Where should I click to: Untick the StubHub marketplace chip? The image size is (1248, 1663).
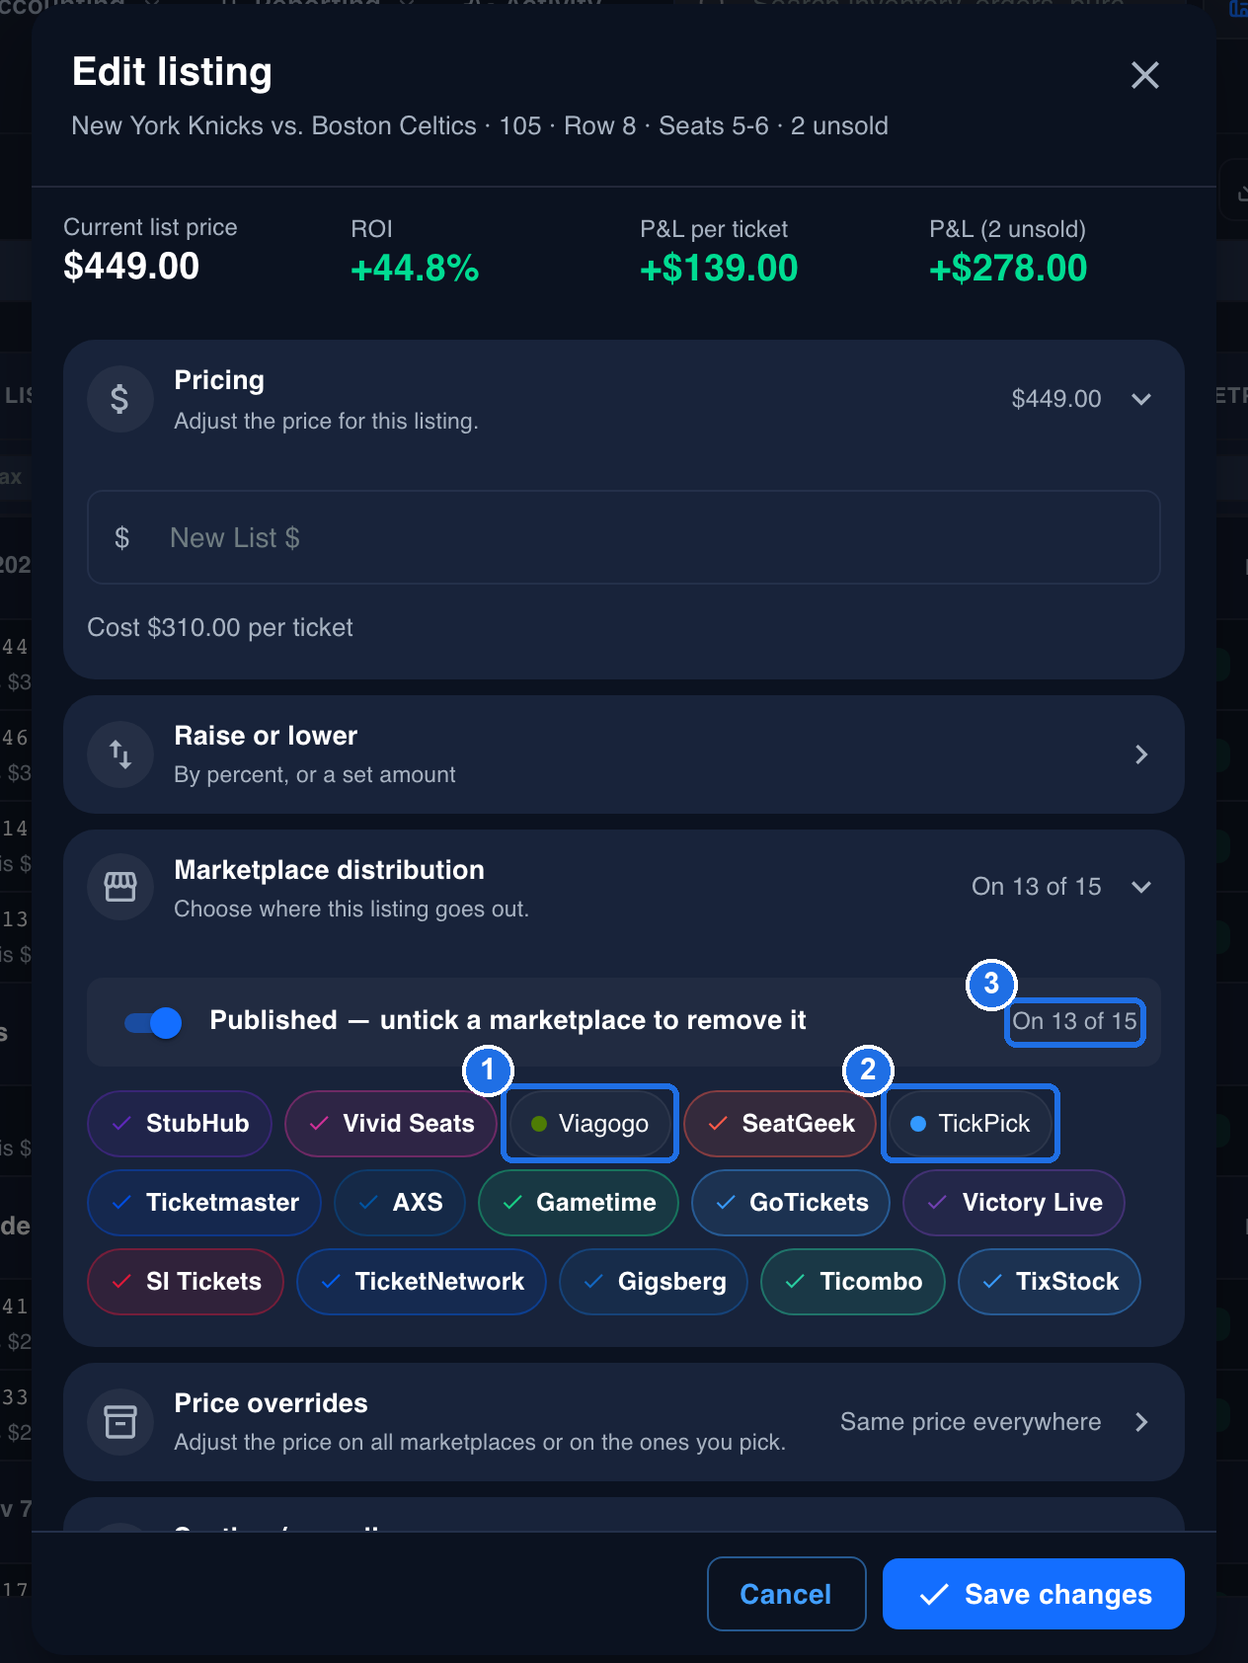coord(180,1123)
